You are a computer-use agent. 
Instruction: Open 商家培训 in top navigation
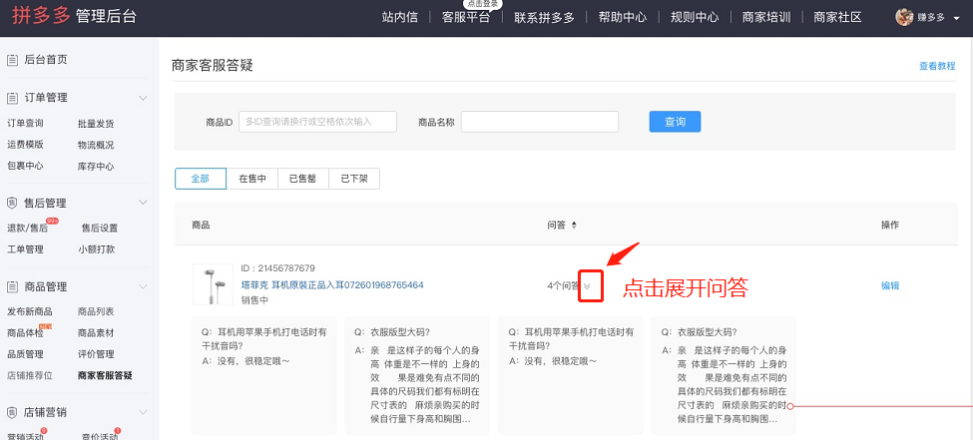pos(766,17)
